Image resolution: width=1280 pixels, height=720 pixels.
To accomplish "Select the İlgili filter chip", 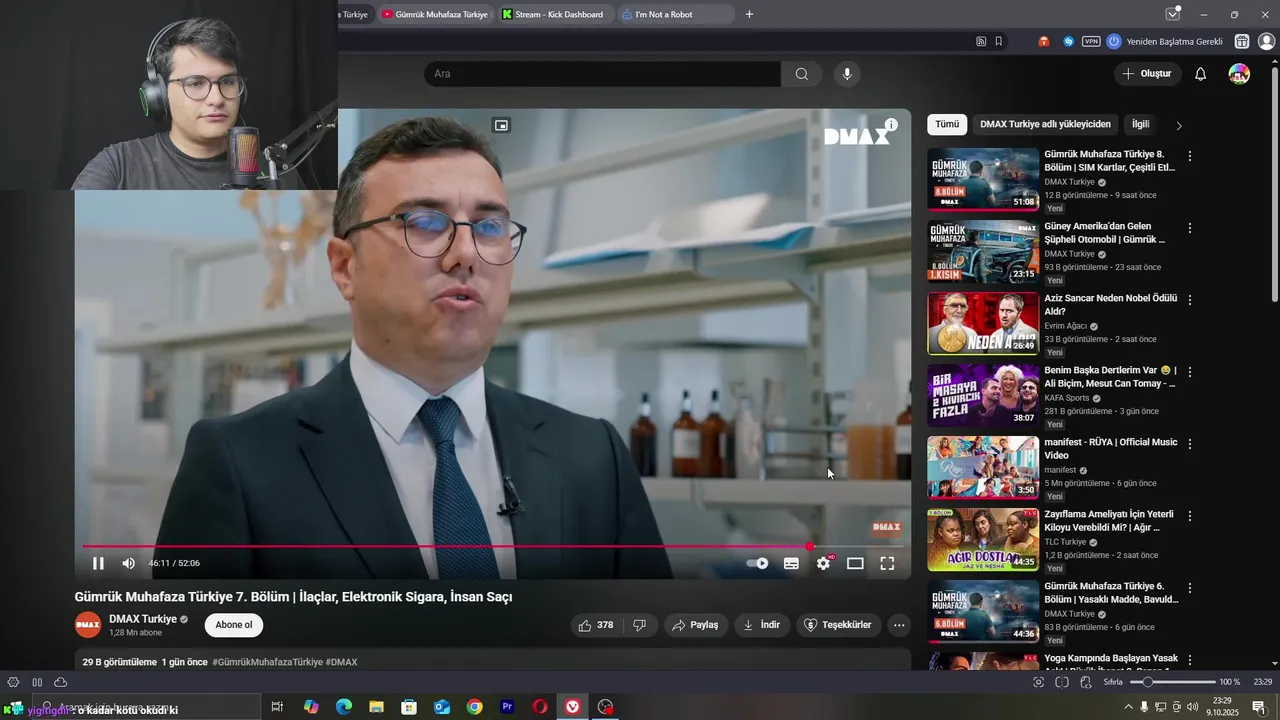I will (1140, 124).
